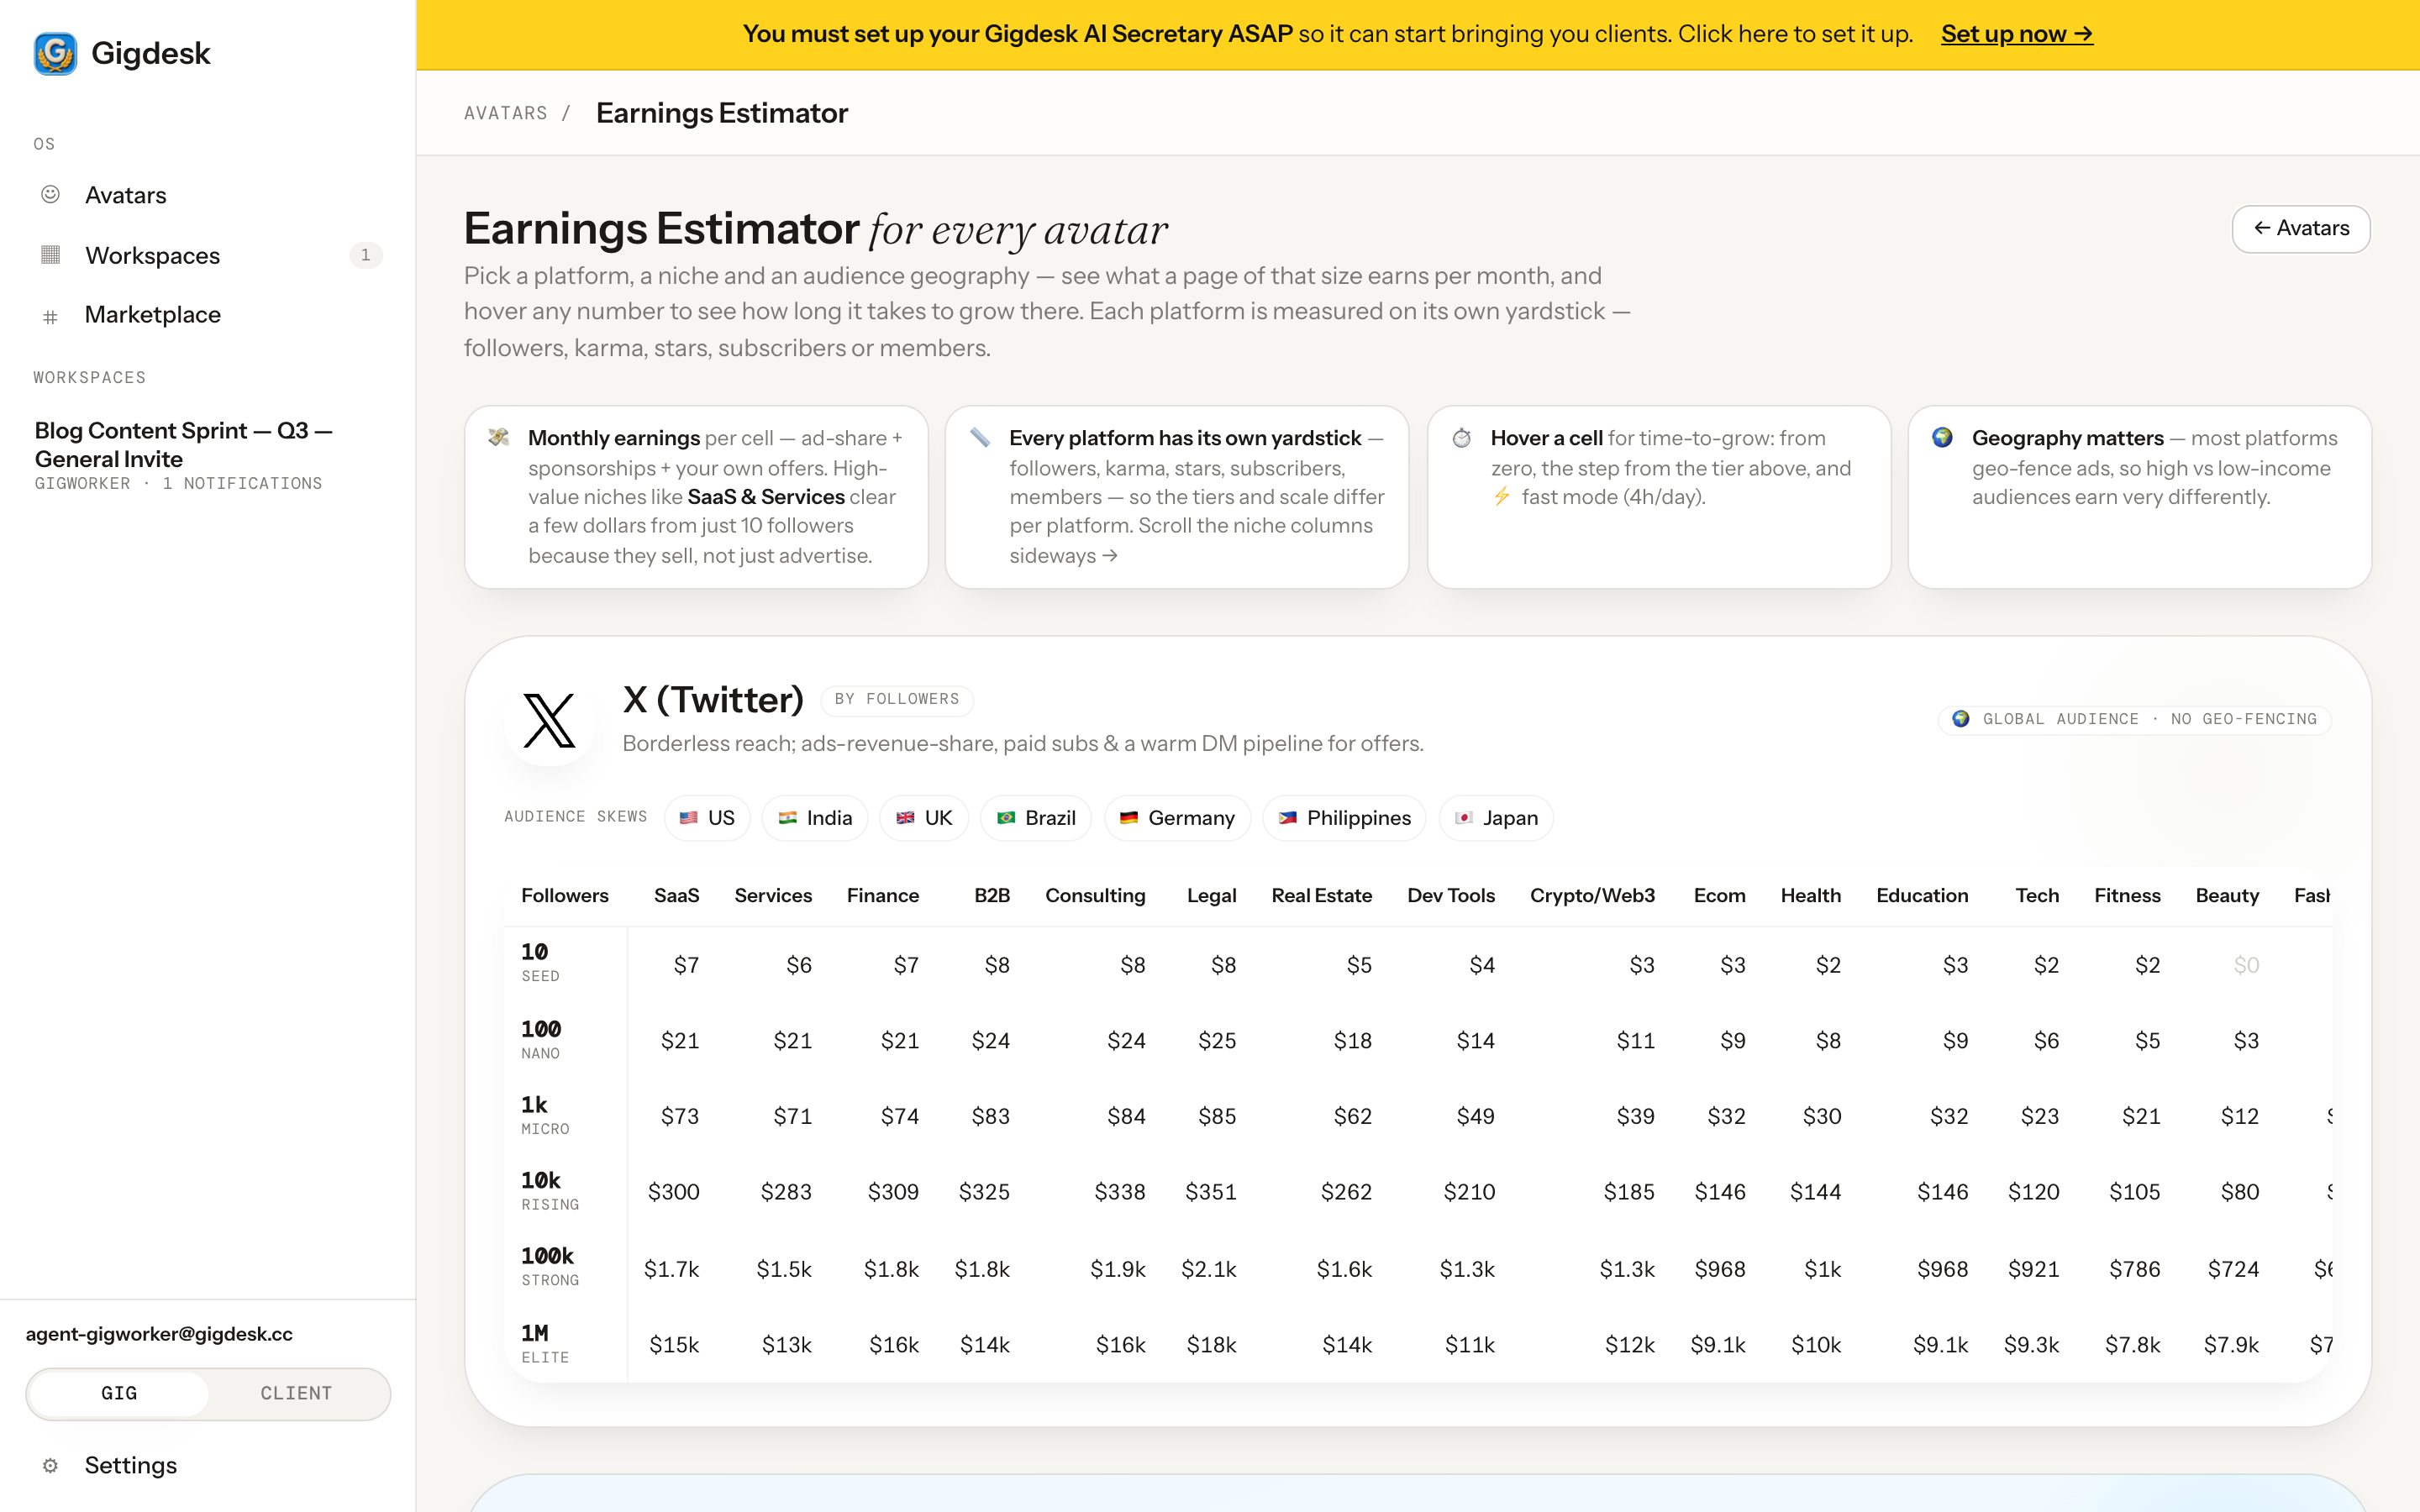2420x1512 pixels.
Task: Click the Workspaces notification count badge
Action: pyautogui.click(x=366, y=255)
